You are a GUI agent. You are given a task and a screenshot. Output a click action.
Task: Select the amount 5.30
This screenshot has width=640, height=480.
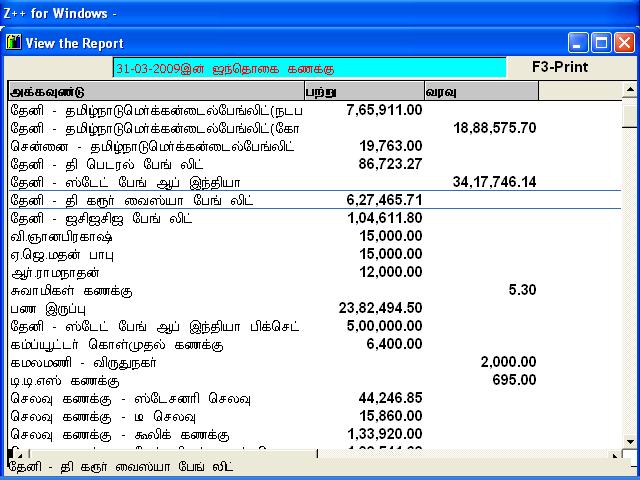click(522, 290)
